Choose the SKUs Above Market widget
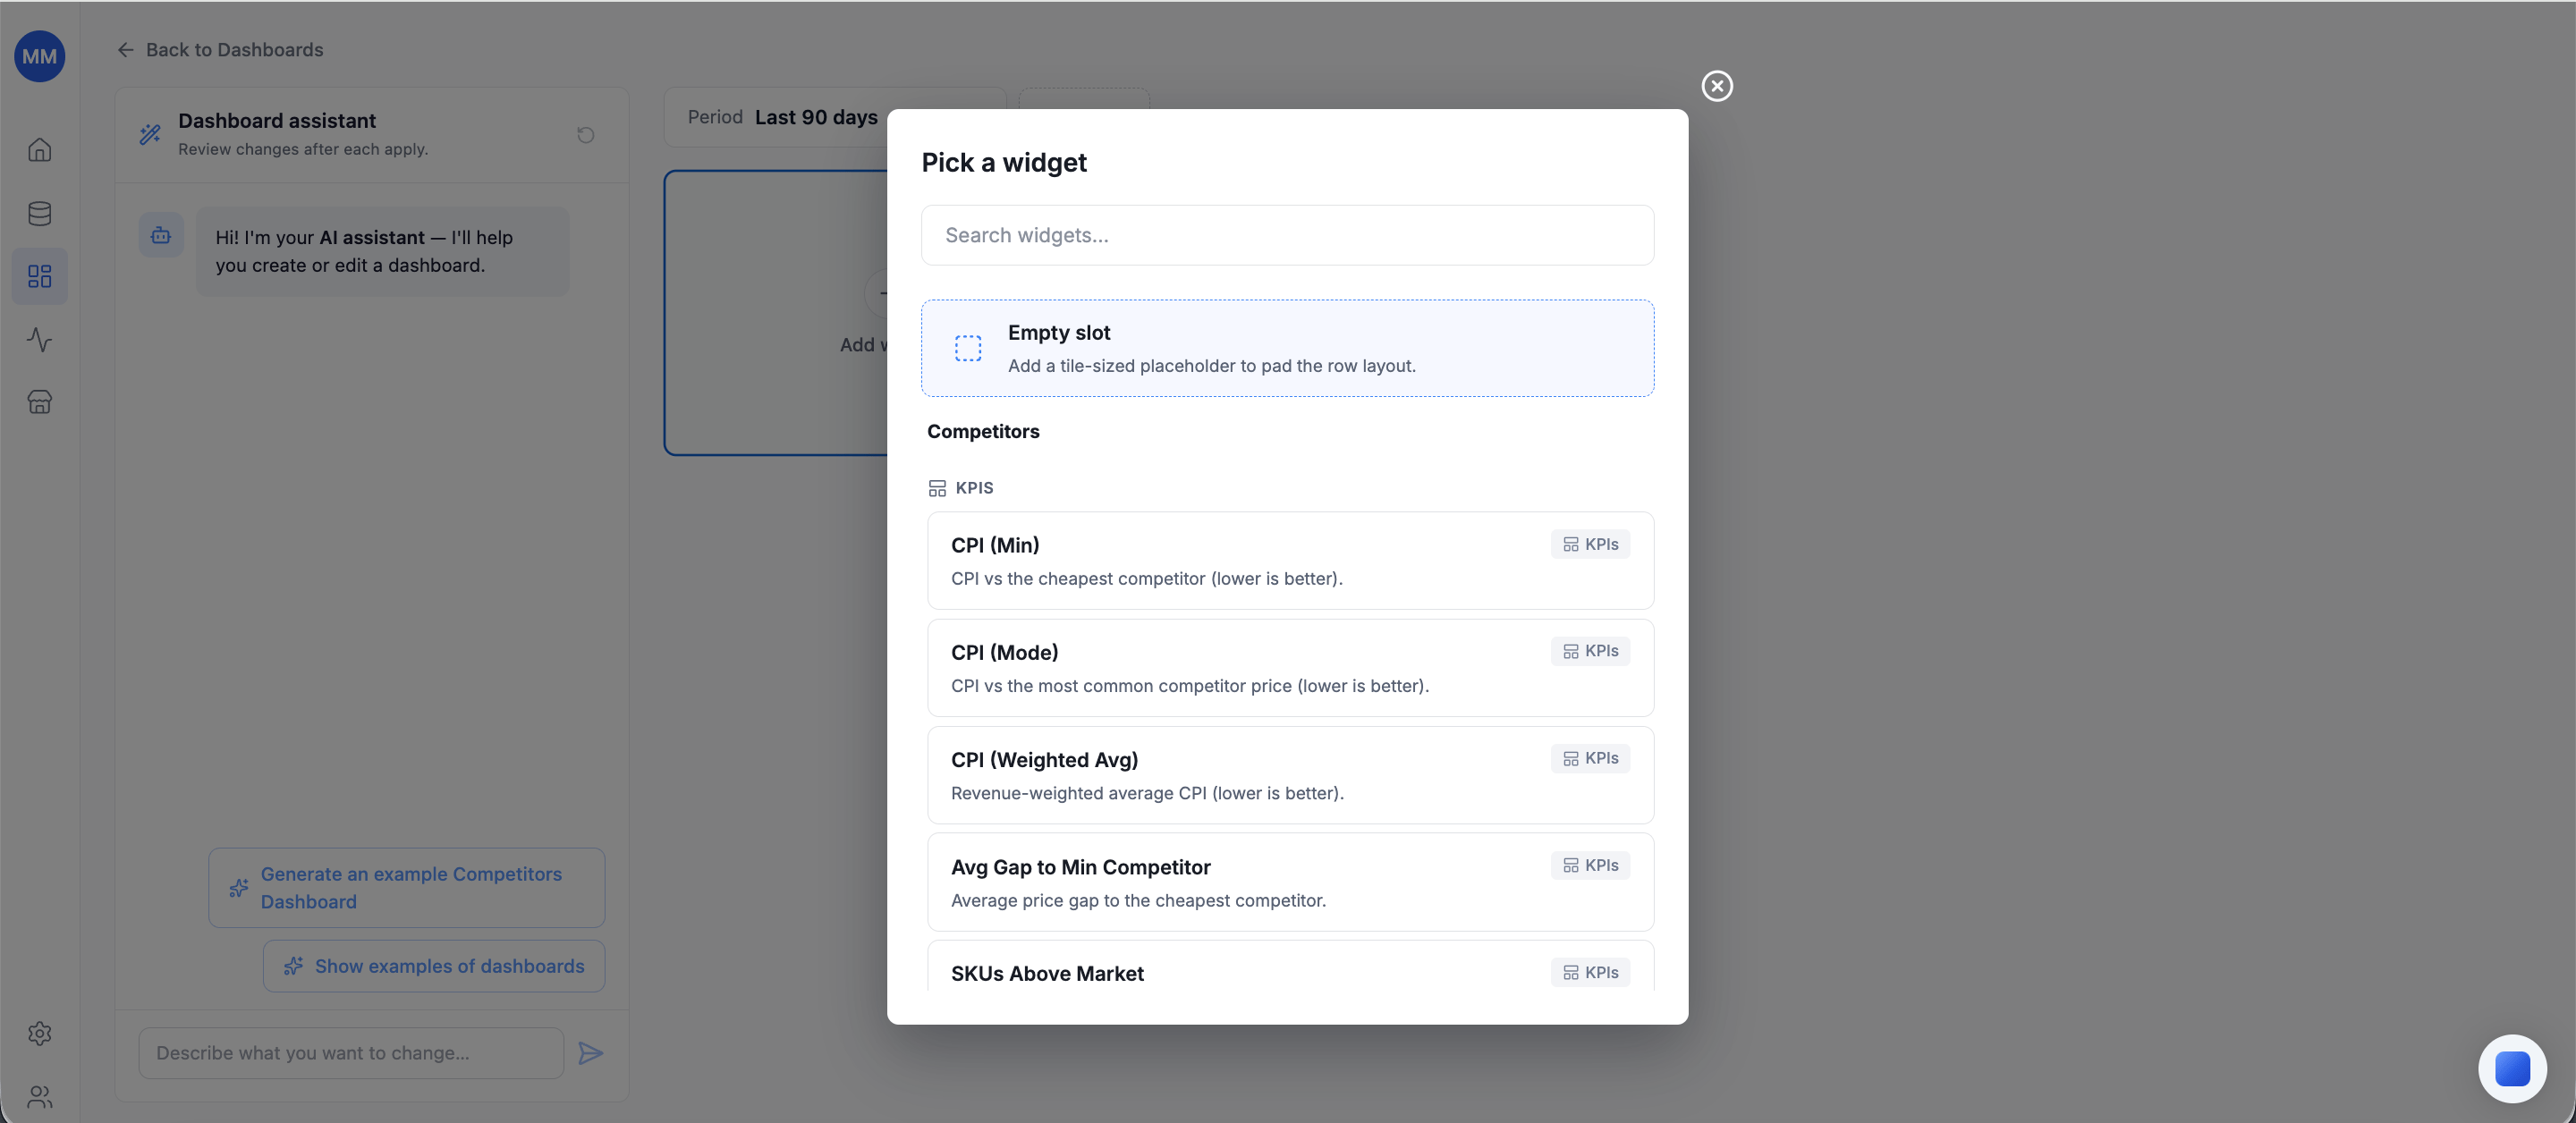This screenshot has height=1123, width=2576. tap(1290, 966)
